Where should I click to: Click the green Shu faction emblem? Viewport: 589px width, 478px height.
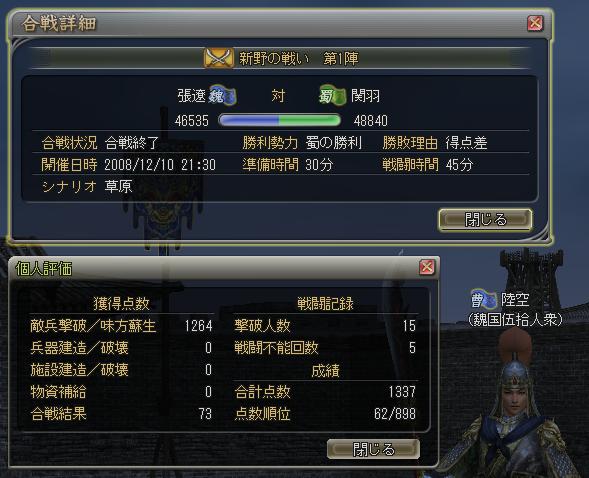[x=332, y=95]
